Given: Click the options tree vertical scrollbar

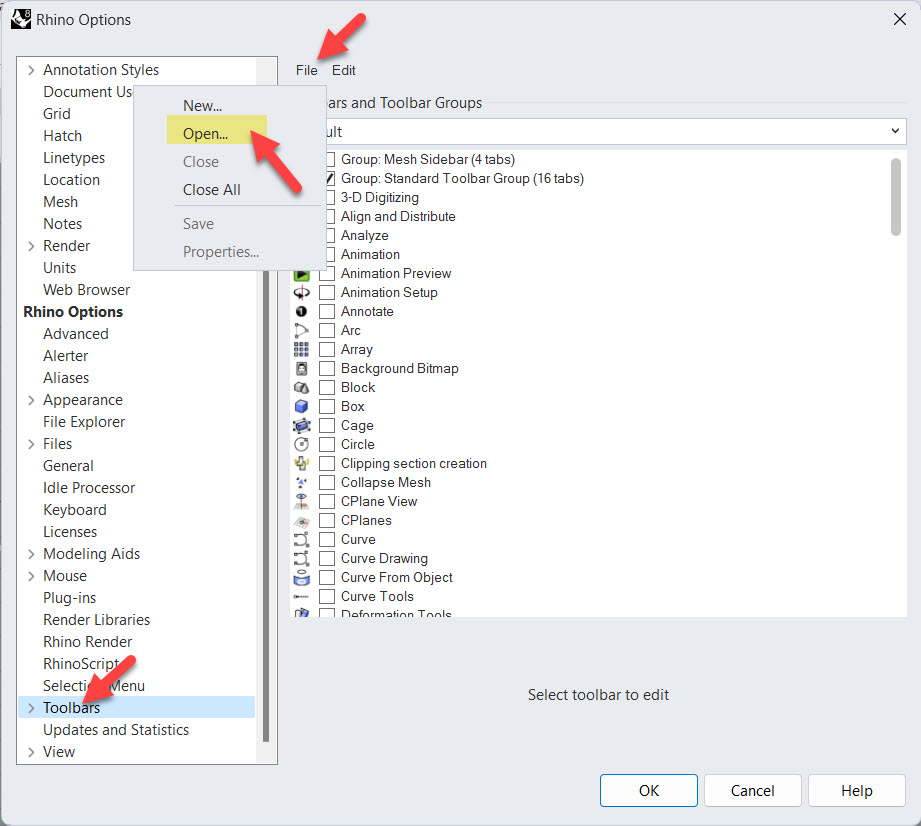Looking at the screenshot, I should 266,505.
